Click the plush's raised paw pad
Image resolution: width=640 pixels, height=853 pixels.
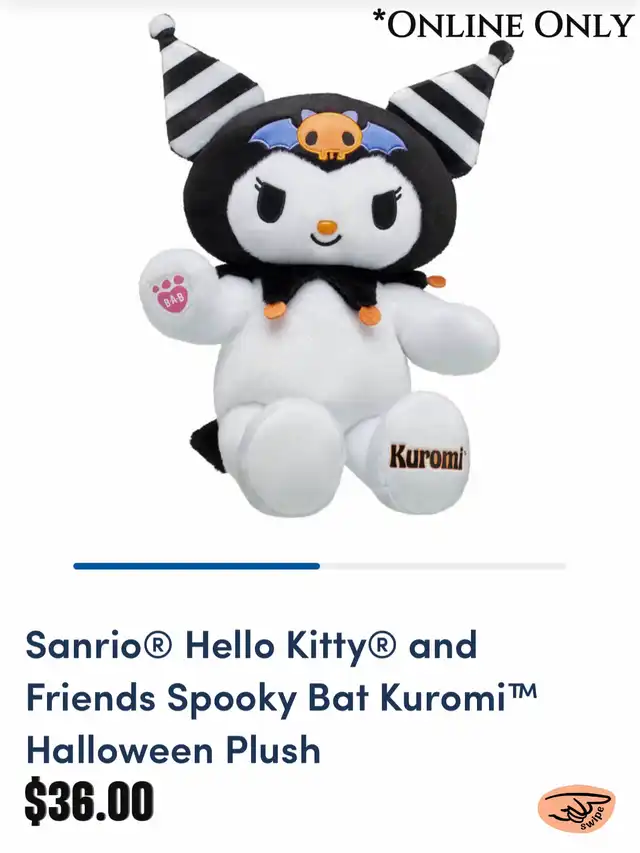tap(170, 288)
